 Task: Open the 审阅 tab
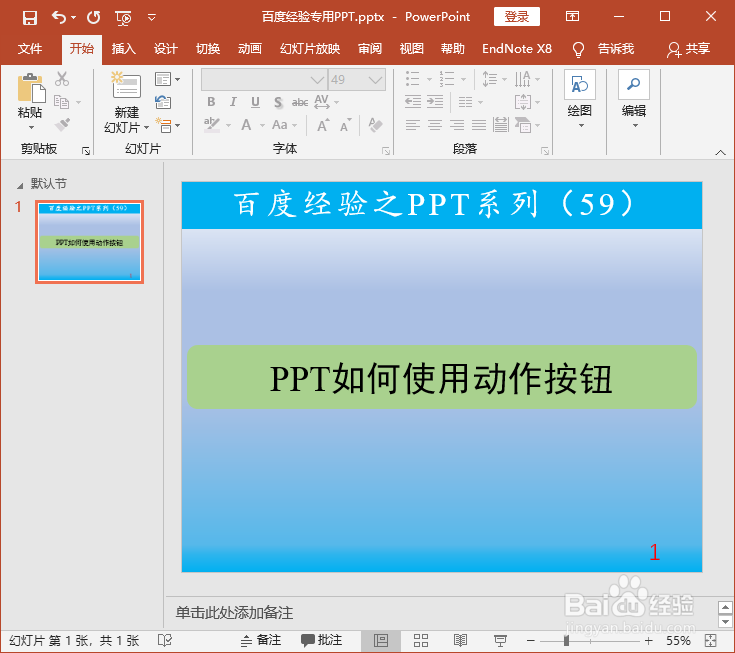(370, 48)
